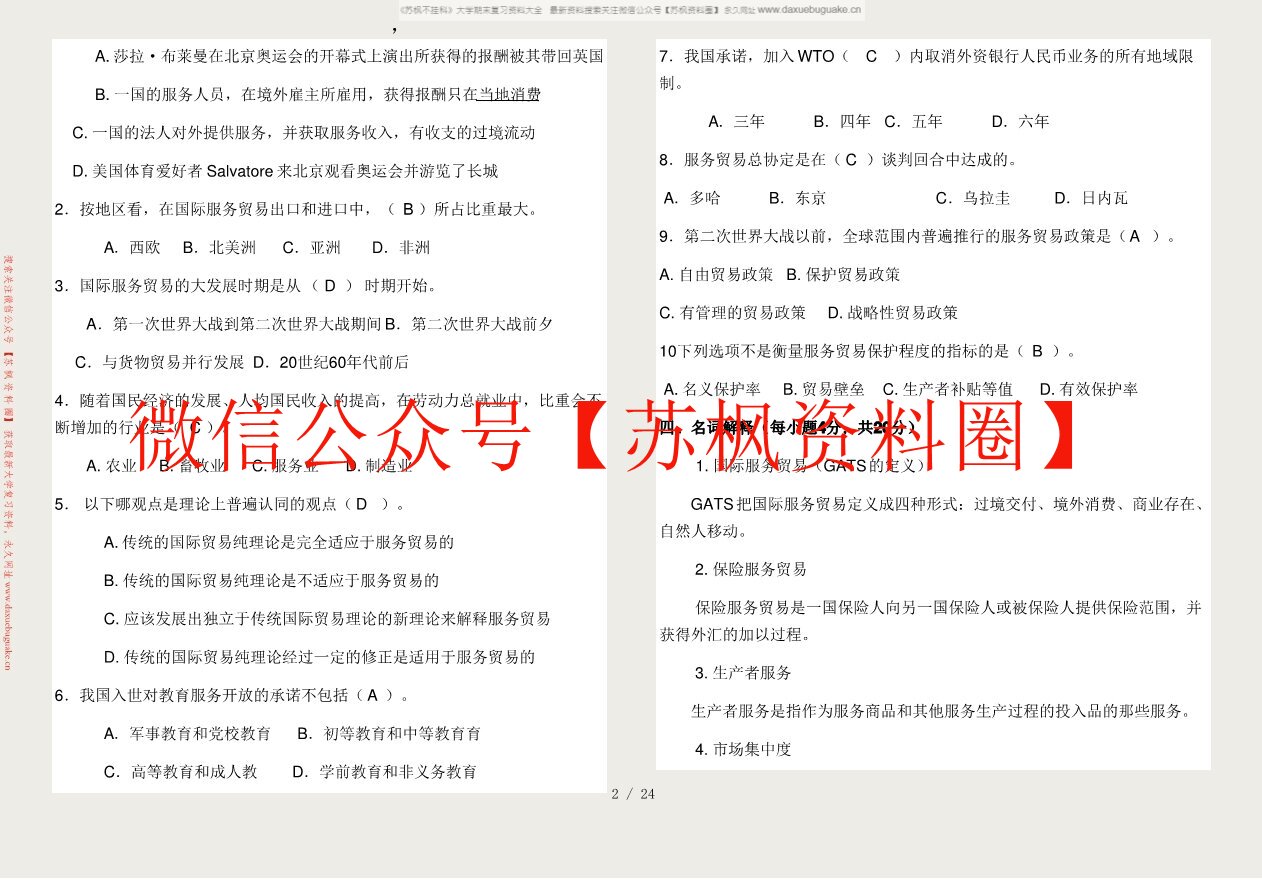
Task: Select option 'A. 军事教育和党校教育'
Action: pos(187,733)
